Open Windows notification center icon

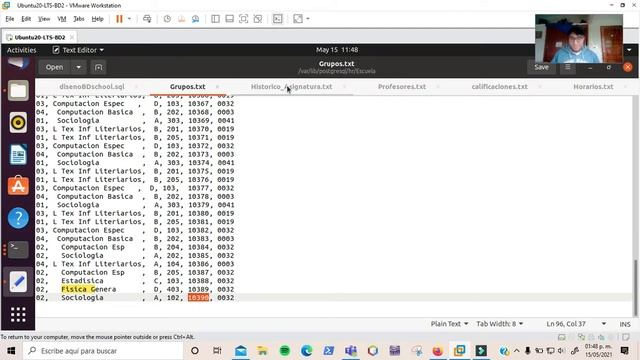tap(624, 351)
